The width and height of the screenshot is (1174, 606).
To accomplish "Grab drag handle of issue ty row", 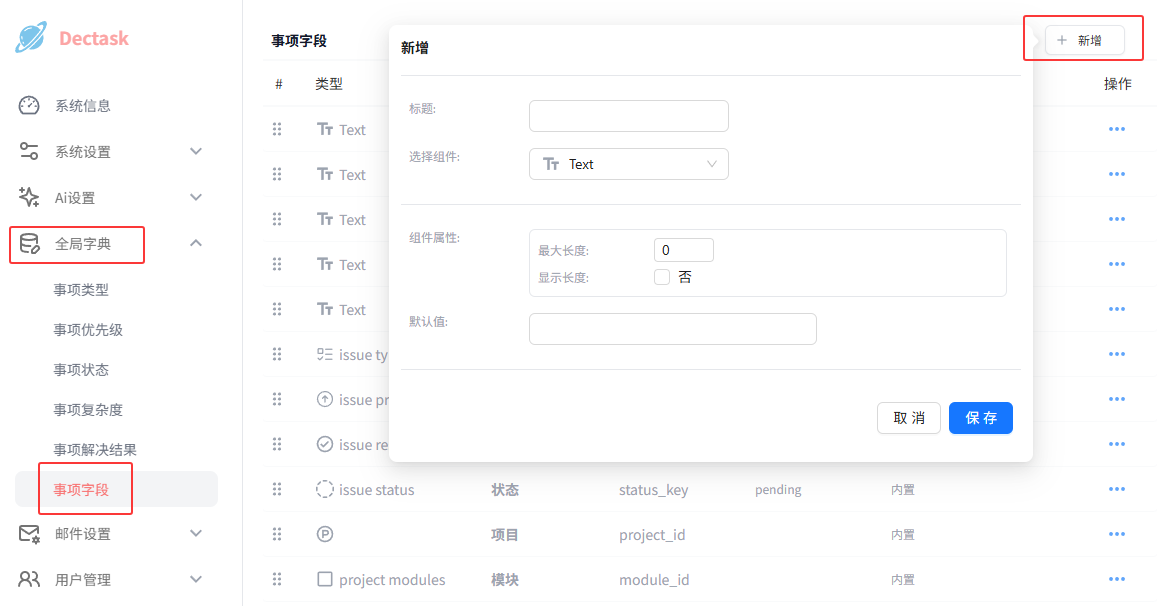I will tap(277, 354).
